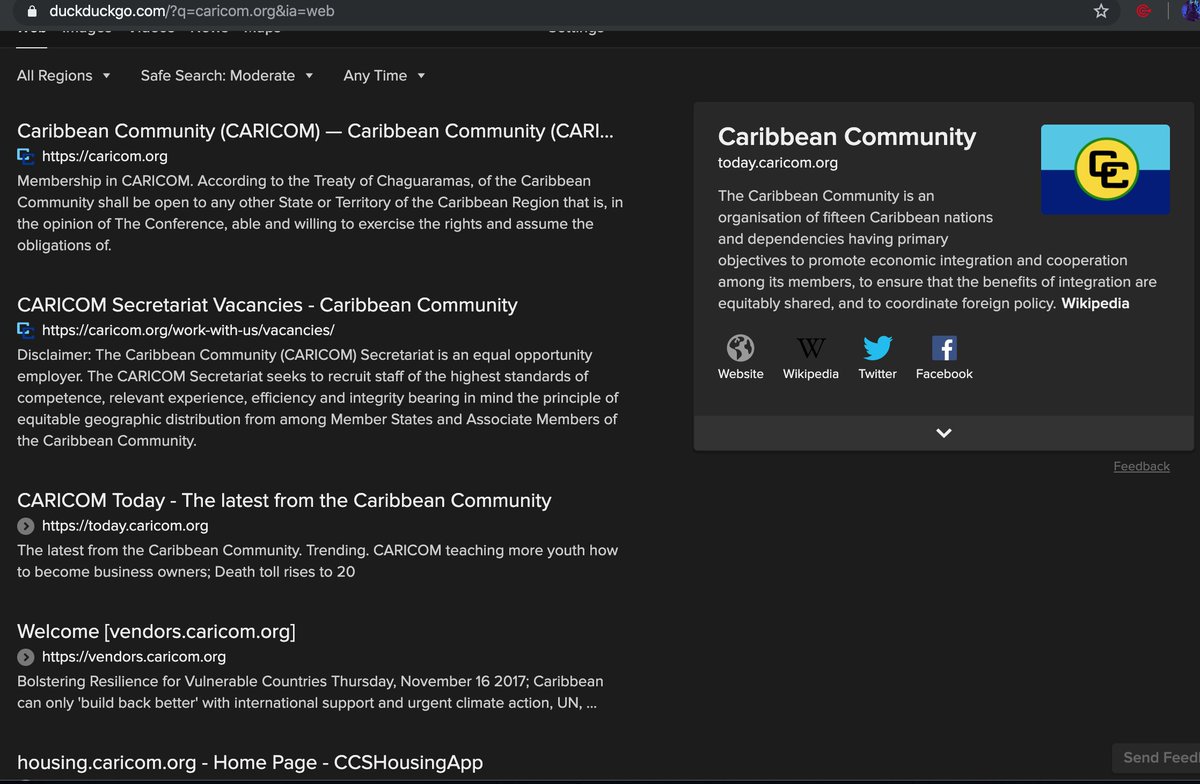Click the Disclaimer snippet under Vacancies result

pos(318,398)
